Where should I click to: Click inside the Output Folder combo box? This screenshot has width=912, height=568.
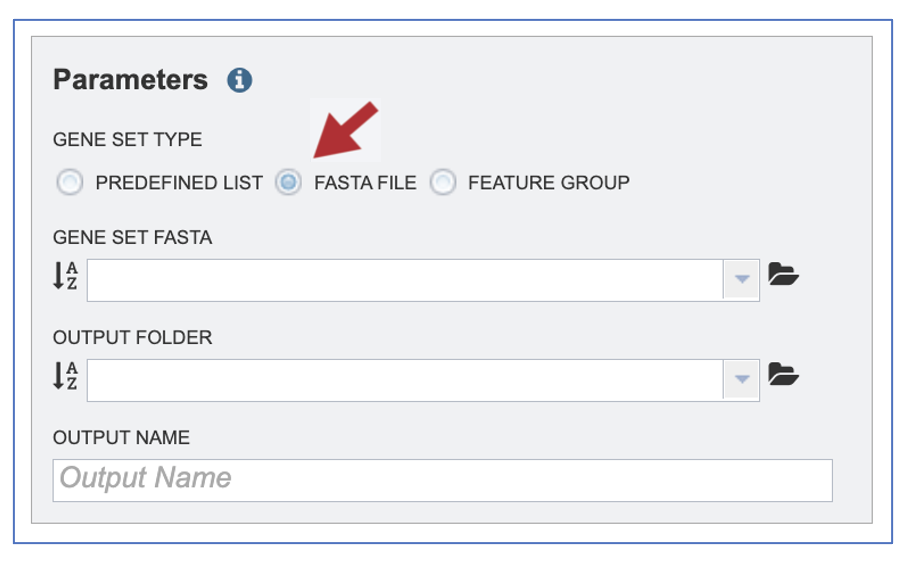405,380
